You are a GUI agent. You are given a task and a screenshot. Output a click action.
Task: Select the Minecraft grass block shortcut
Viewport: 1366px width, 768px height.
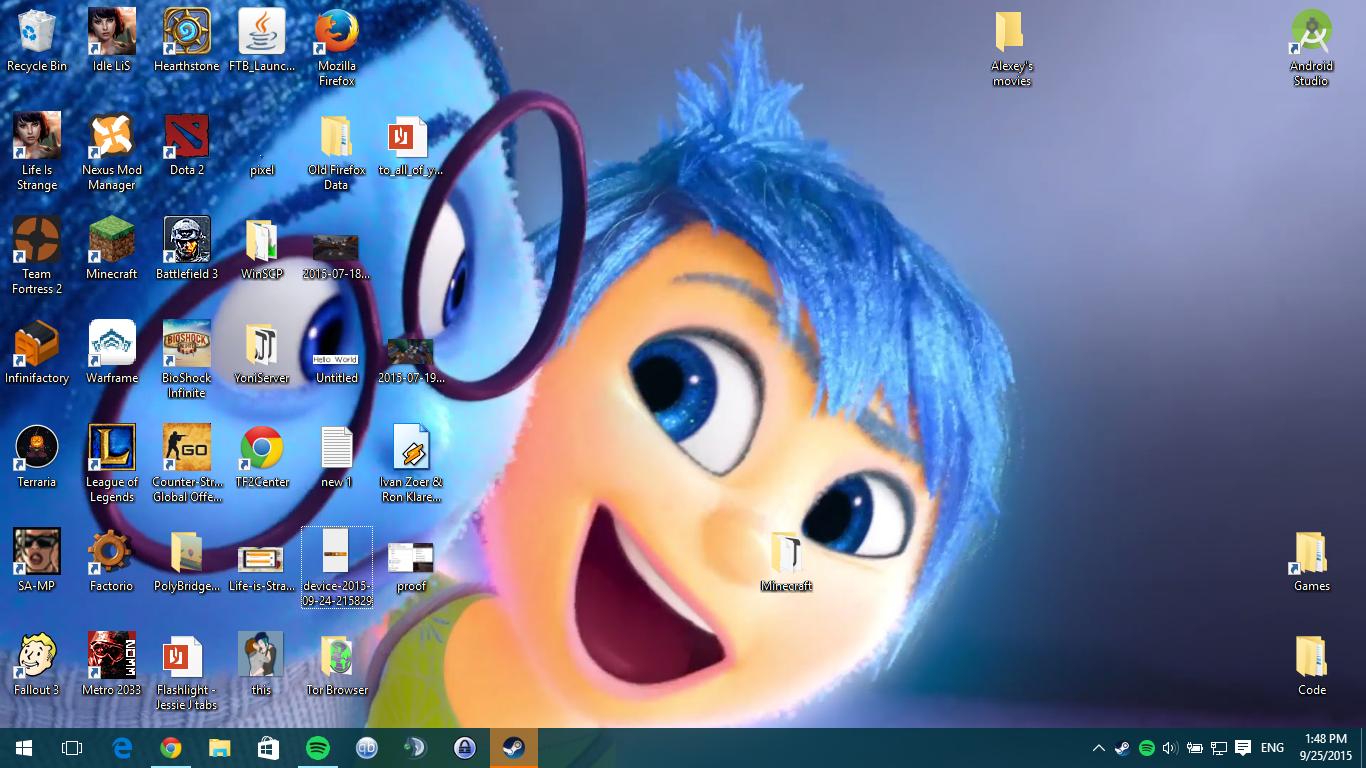[x=111, y=248]
